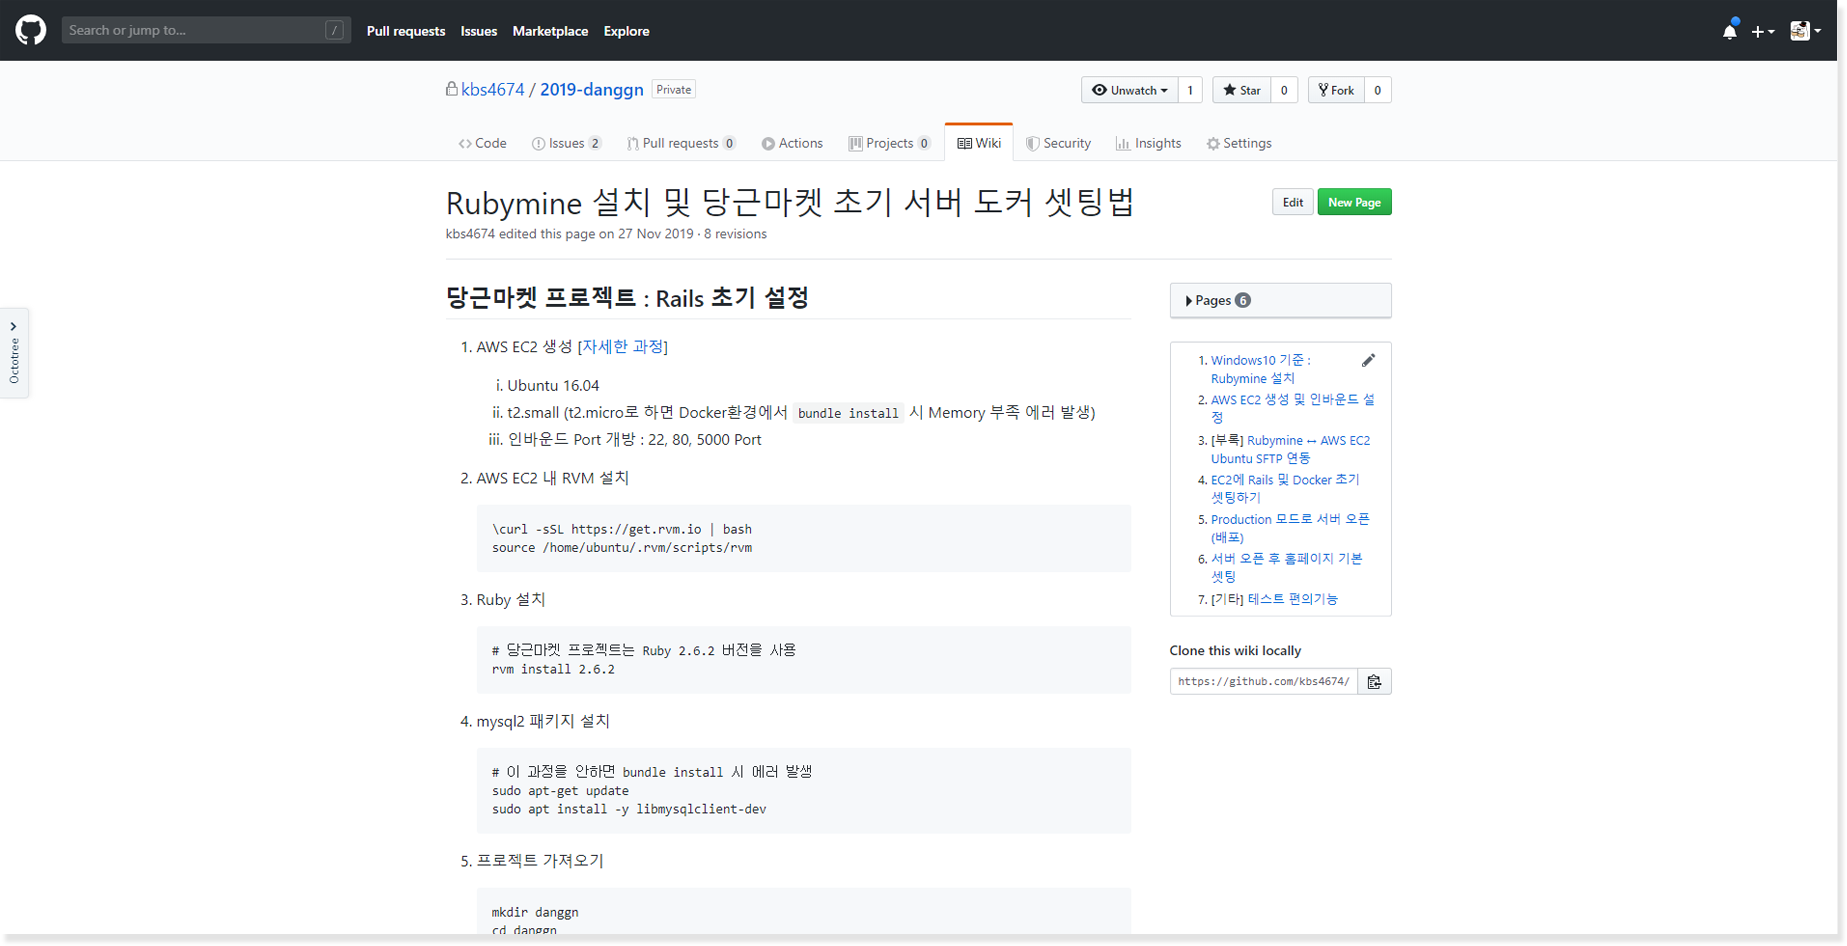Click the curl get.rvm.io command line
Screen dimensions: 1847x946
pyautogui.click(x=622, y=529)
